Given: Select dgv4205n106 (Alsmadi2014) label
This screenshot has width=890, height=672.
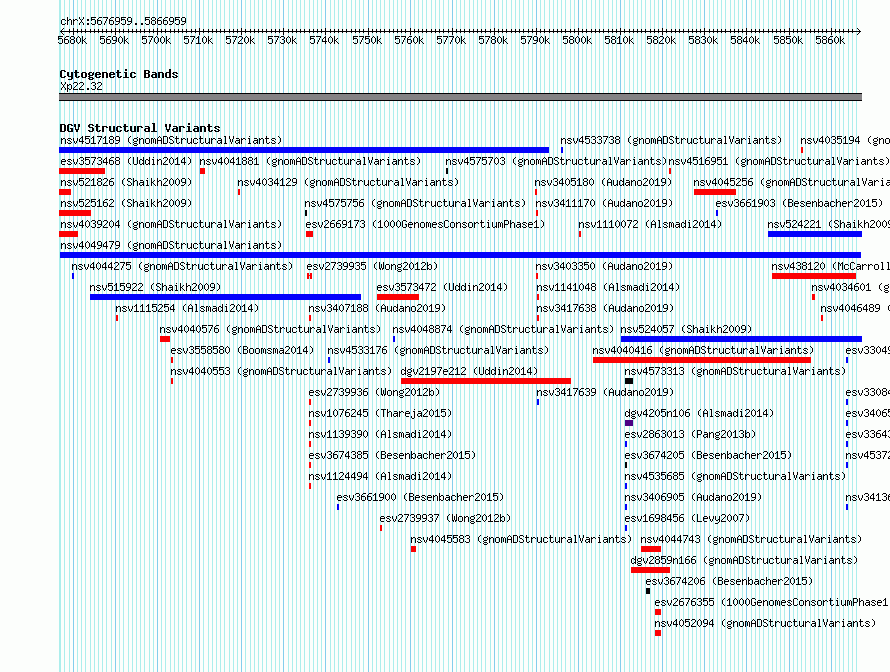Looking at the screenshot, I should pos(699,413).
